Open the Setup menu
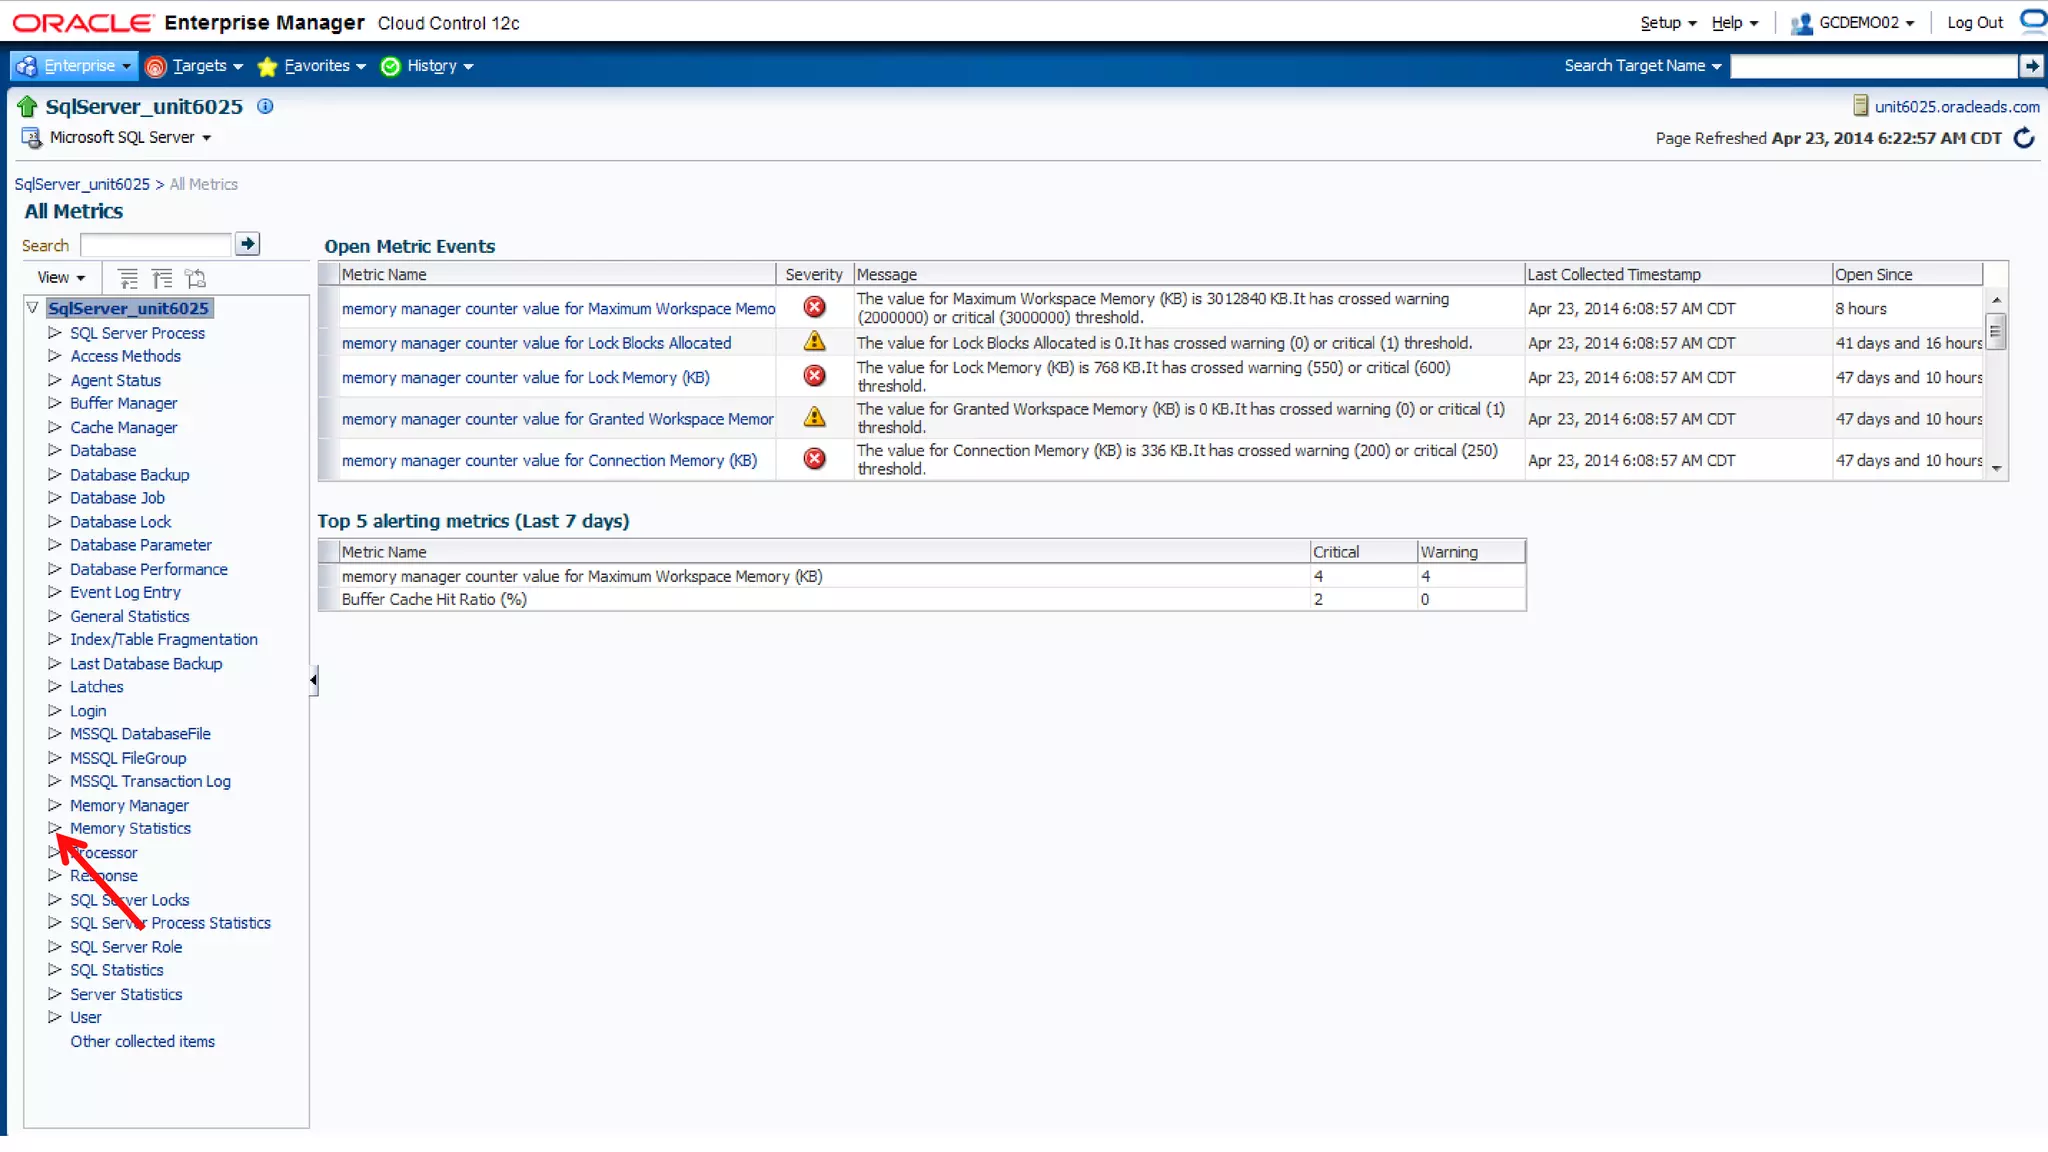 tap(1668, 23)
